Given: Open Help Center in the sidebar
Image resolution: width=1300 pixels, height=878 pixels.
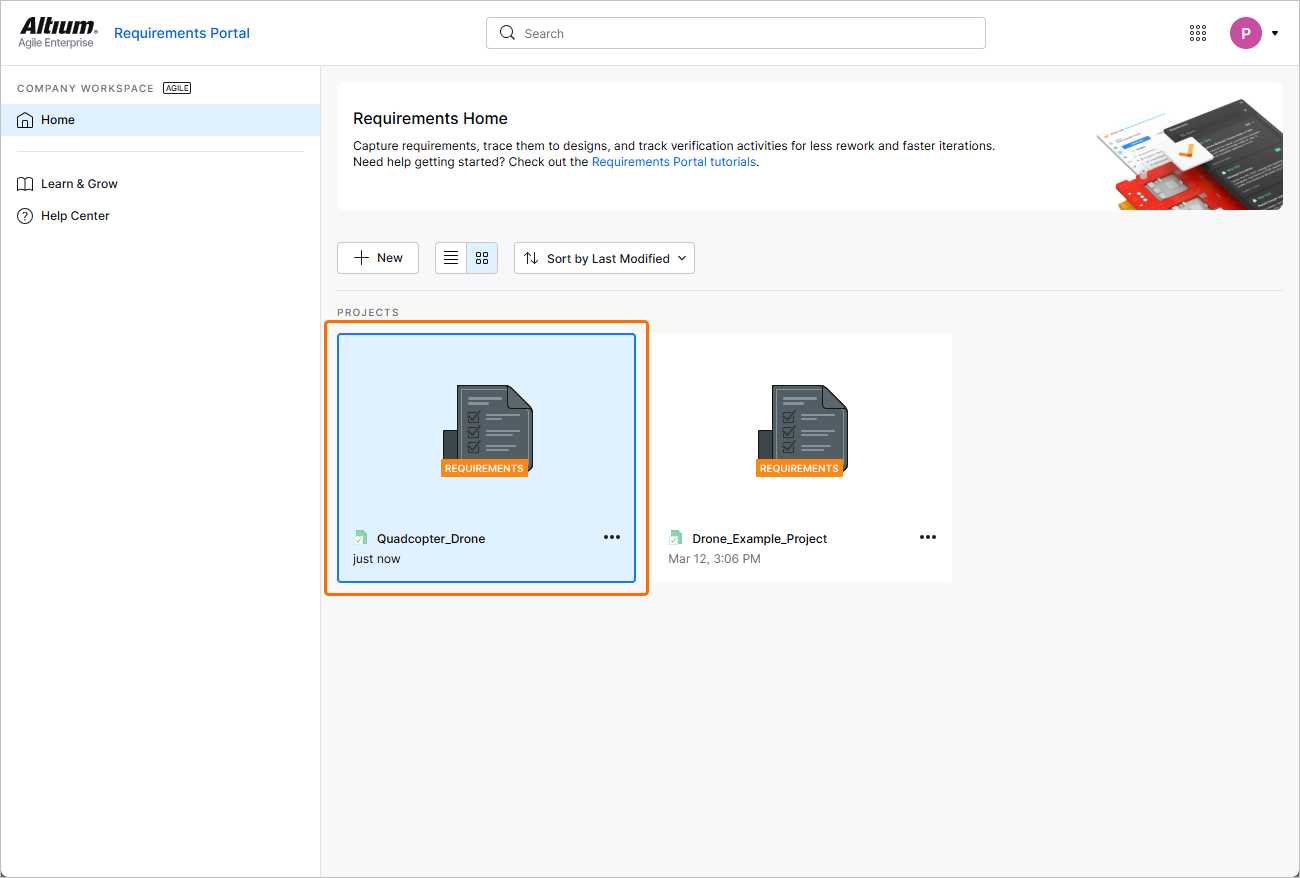Looking at the screenshot, I should (75, 216).
